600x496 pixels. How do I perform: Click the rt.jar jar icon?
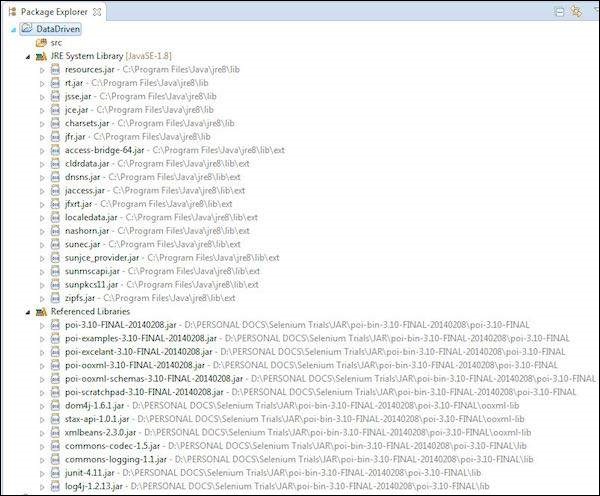[55, 83]
